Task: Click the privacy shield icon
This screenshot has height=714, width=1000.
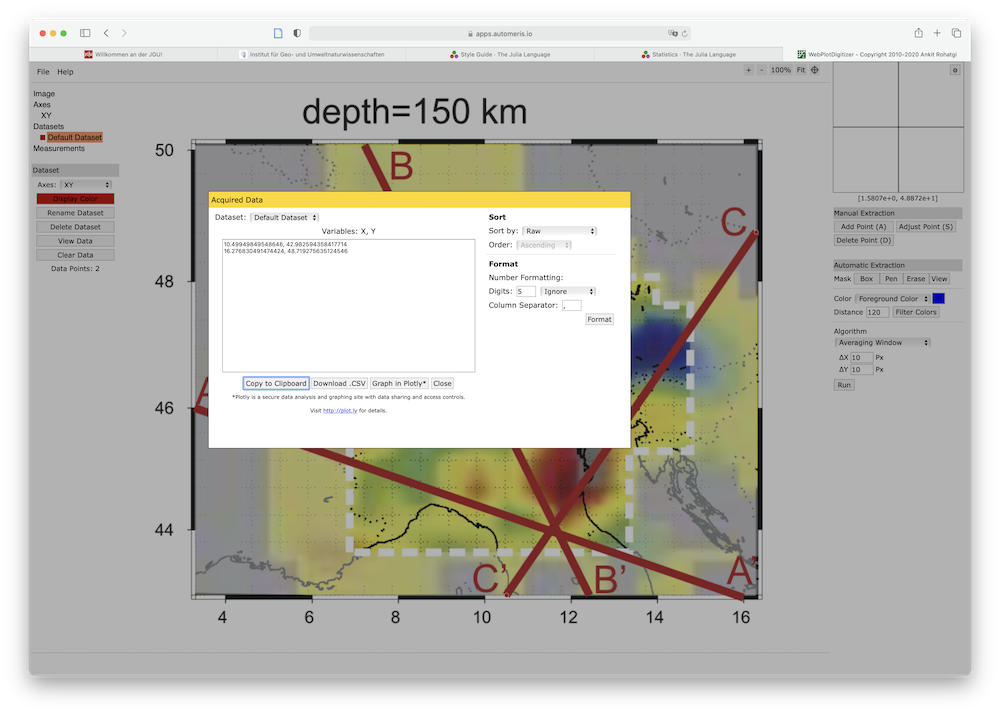Action: tap(297, 33)
